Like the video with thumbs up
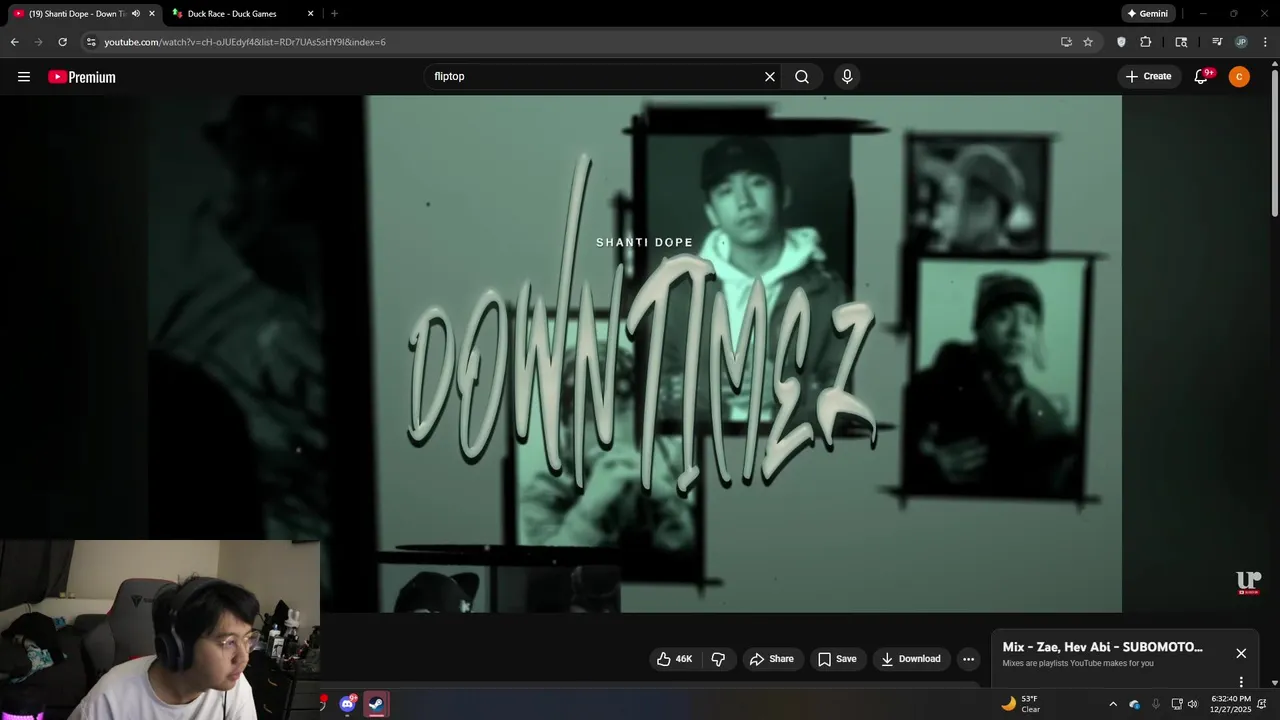The width and height of the screenshot is (1280, 720). [674, 659]
